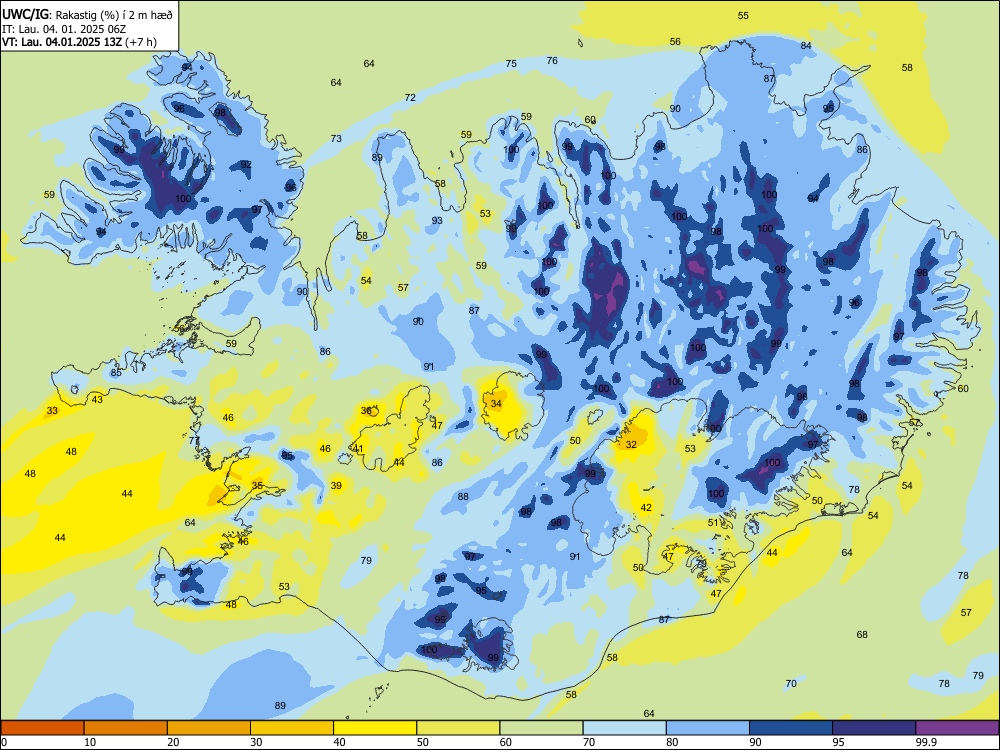The height and width of the screenshot is (750, 1000).
Task: Click the map value '88' in the central south
Action: coord(463,496)
